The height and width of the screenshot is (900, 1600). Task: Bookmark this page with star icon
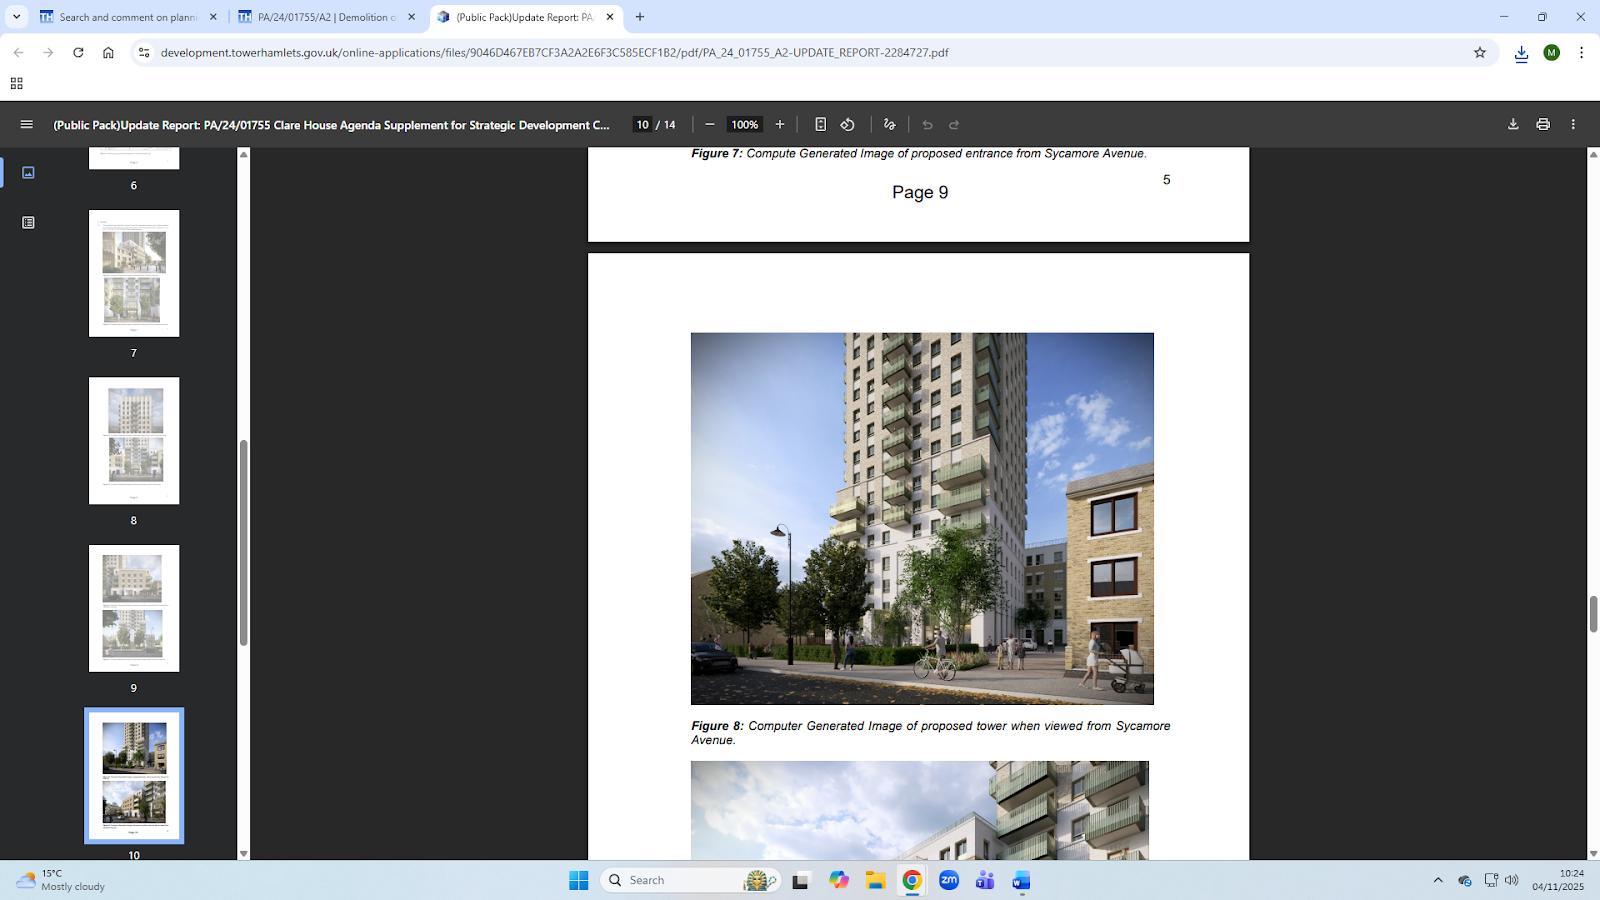[x=1480, y=53]
